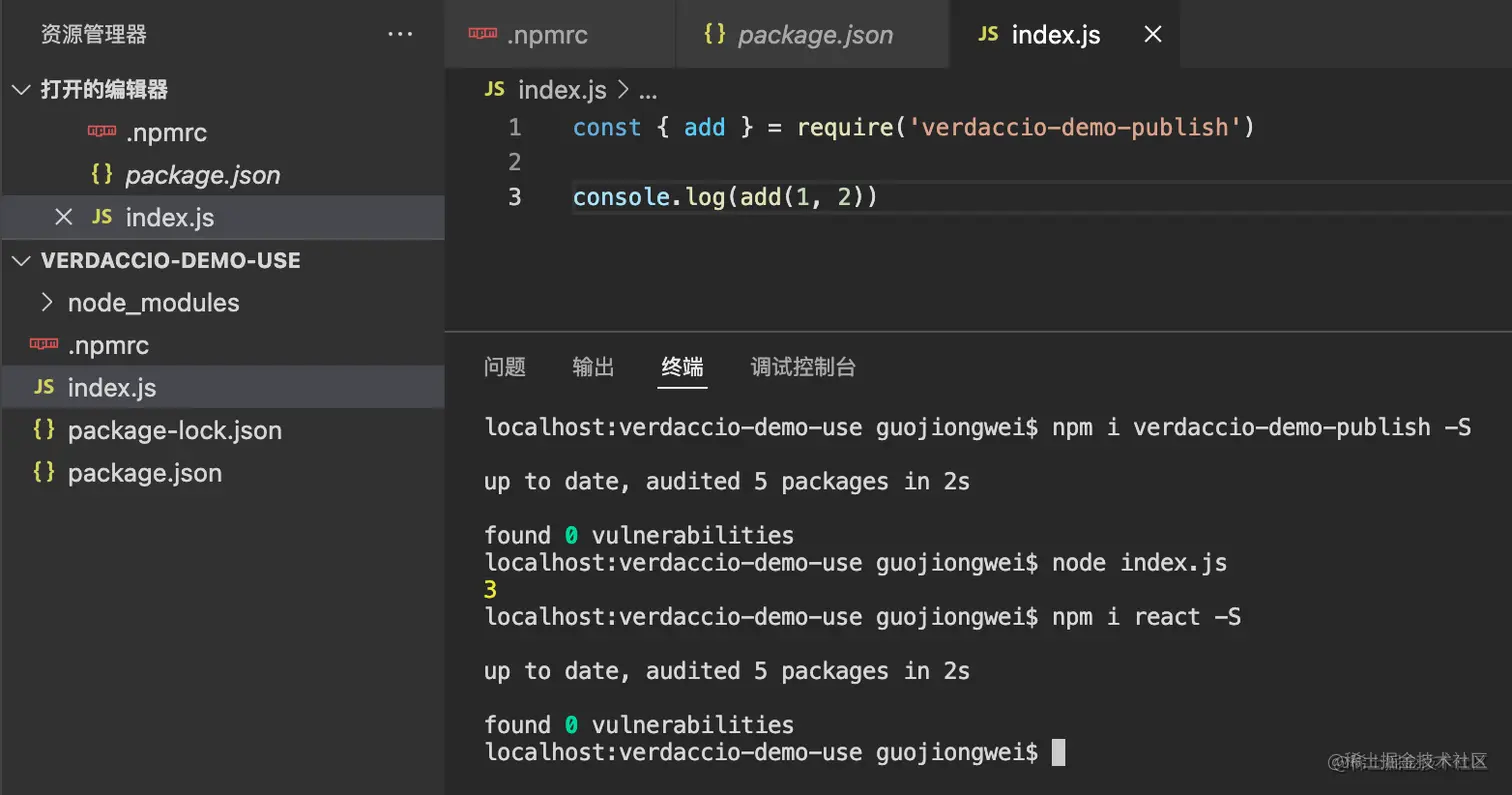The image size is (1512, 795).
Task: Open the 调试控制台 panel tab
Action: click(x=803, y=367)
